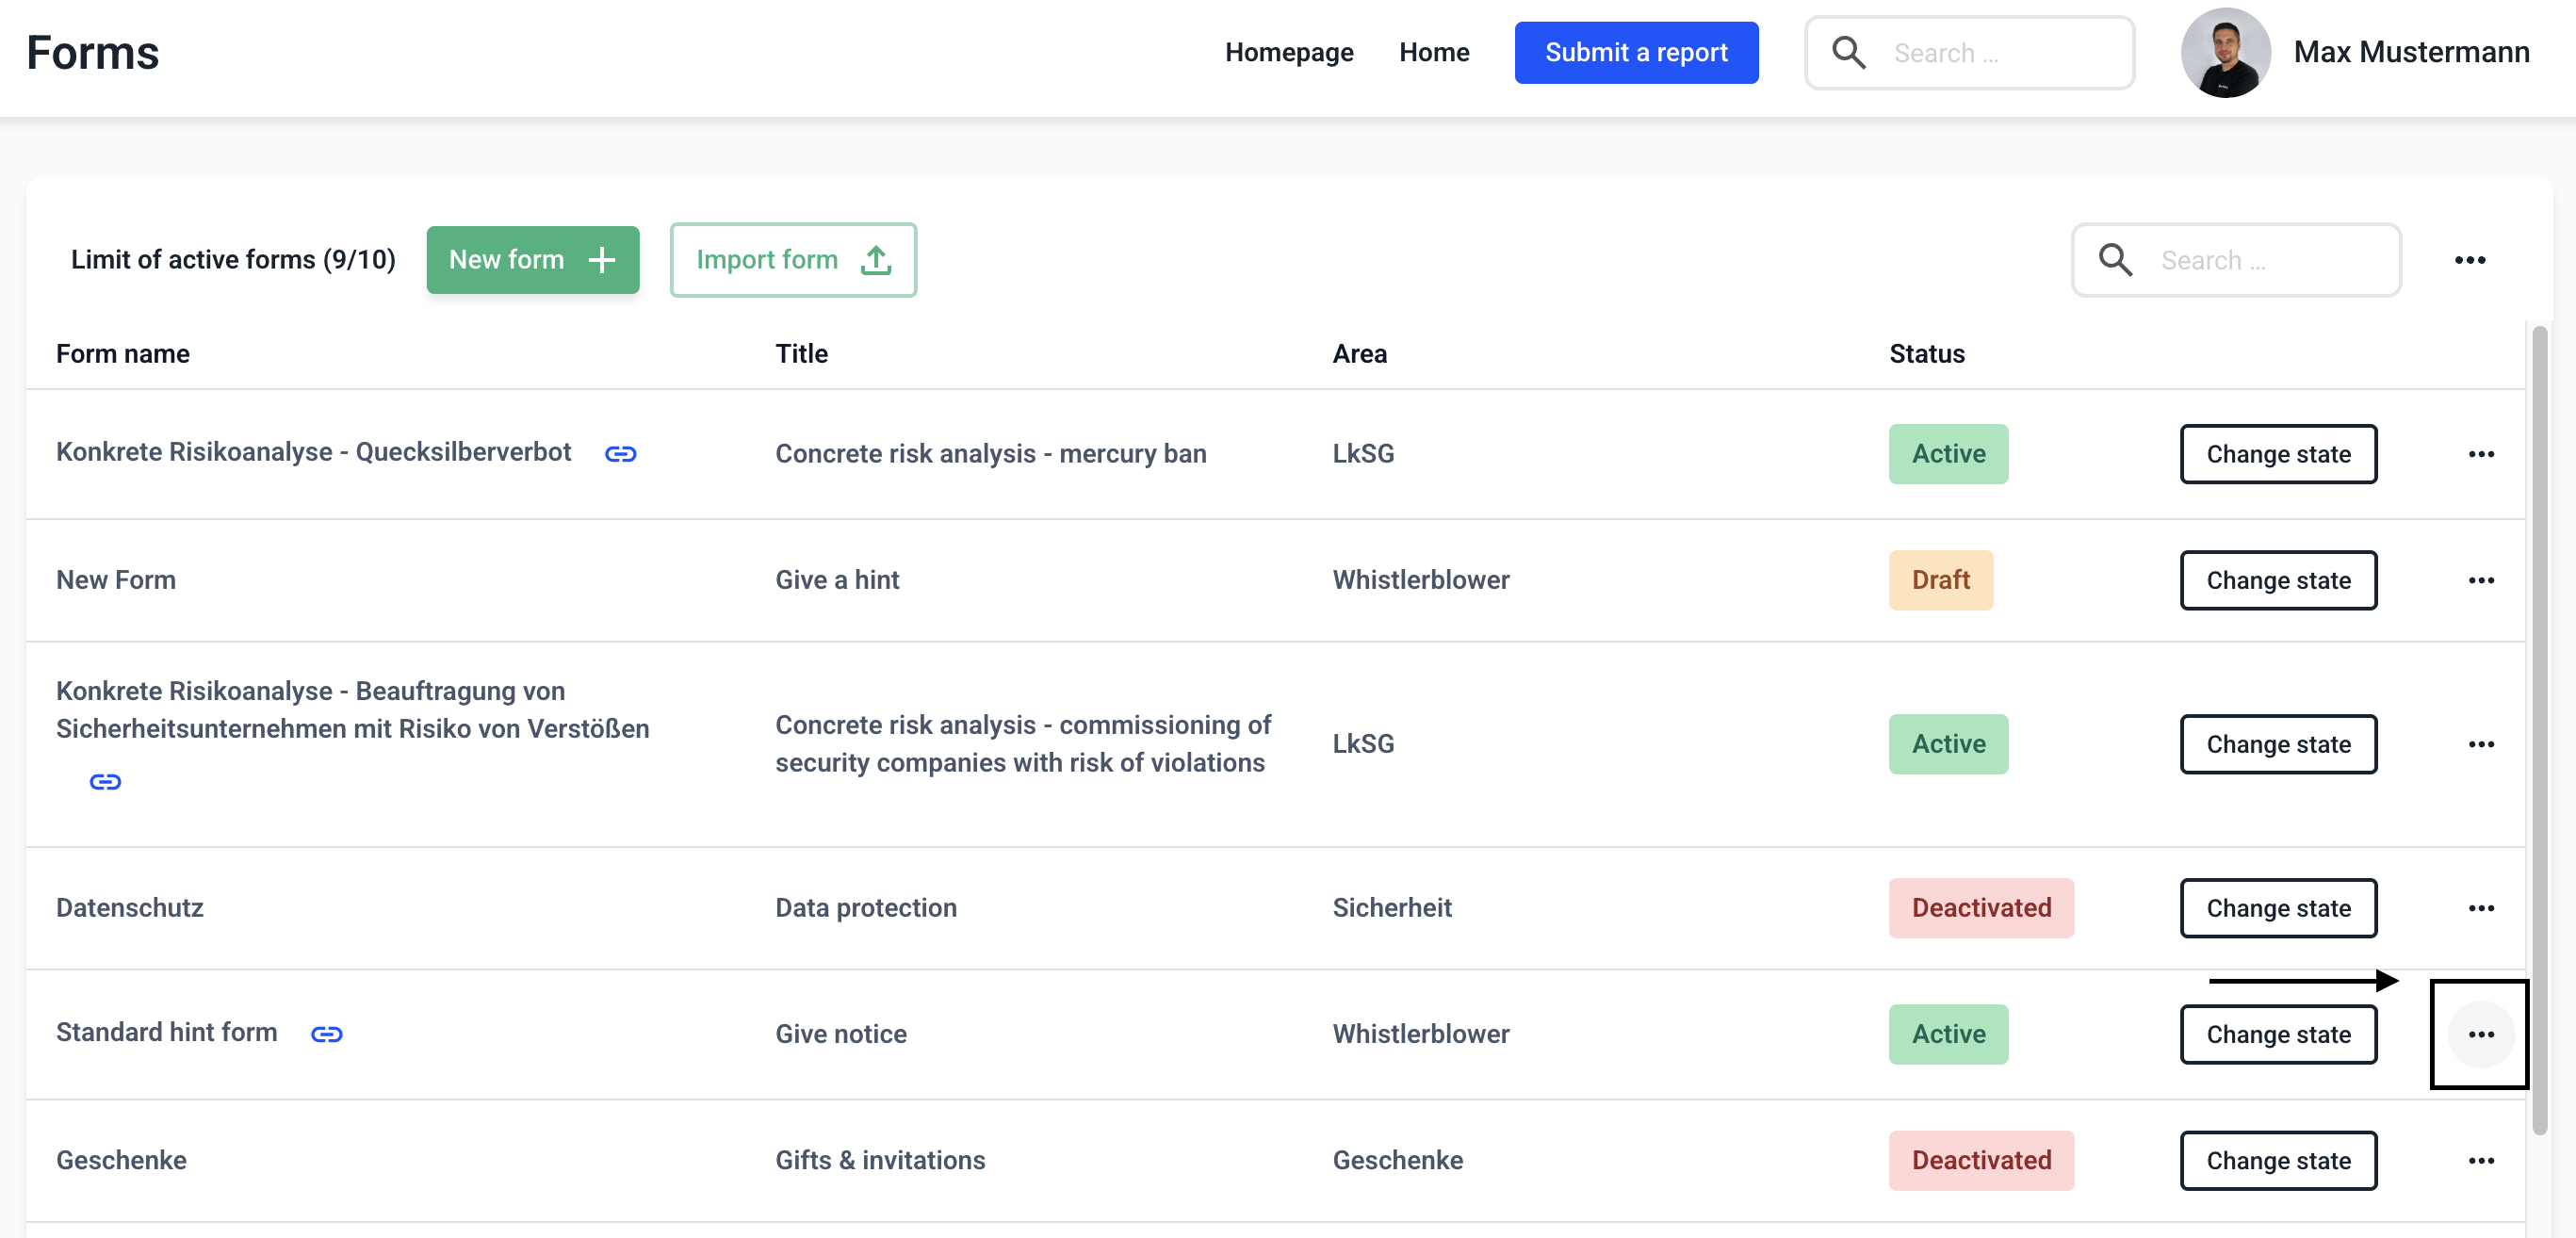This screenshot has width=2576, height=1238.
Task: Click the Submit a report button
Action: pyautogui.click(x=1635, y=52)
